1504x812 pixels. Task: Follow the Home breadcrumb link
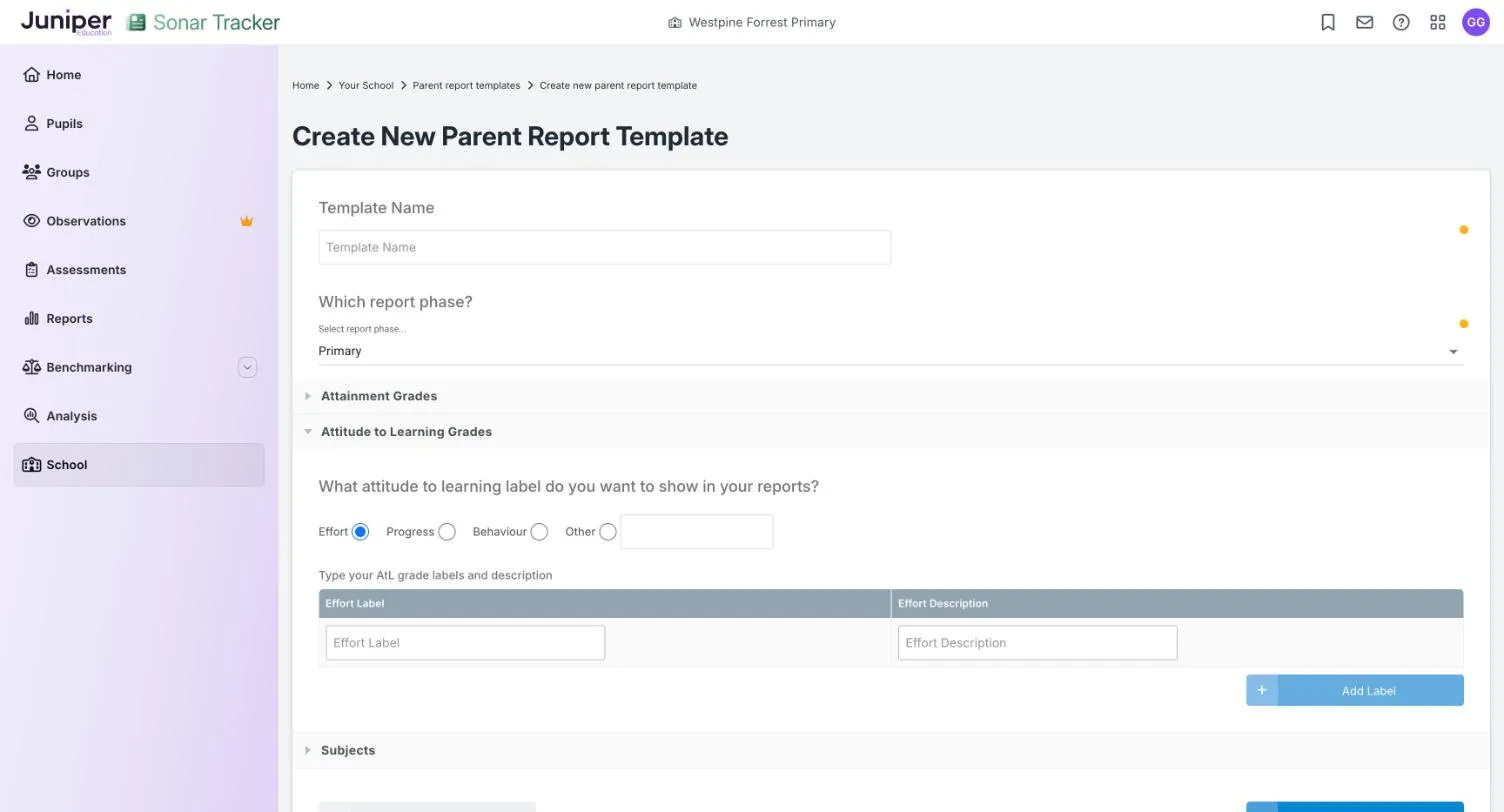pos(306,86)
